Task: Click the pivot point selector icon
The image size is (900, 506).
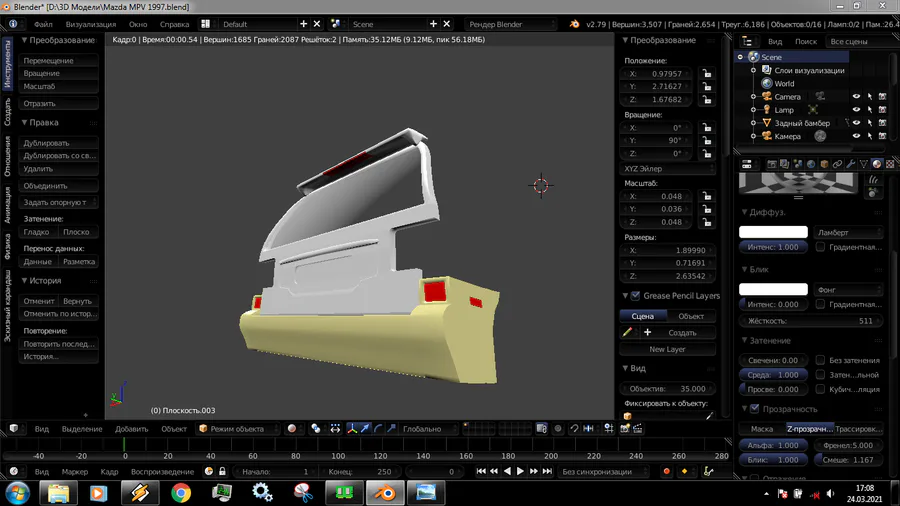Action: coord(316,429)
